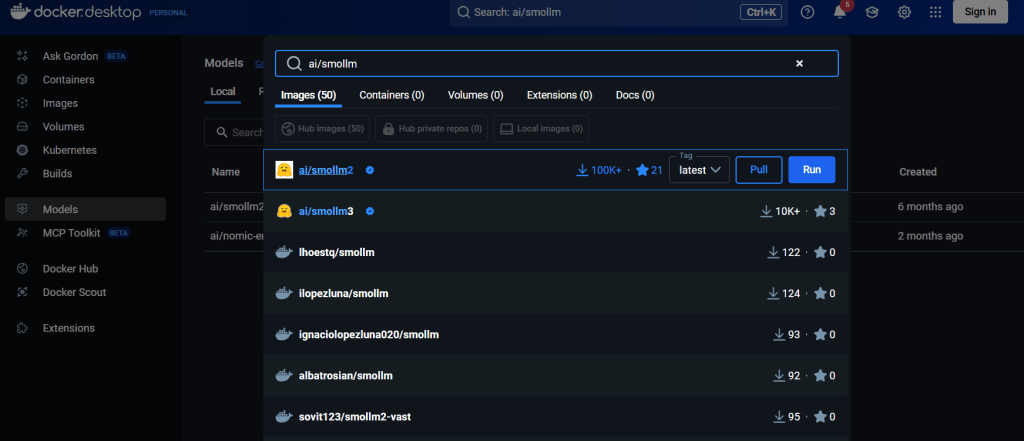Click the whale icon for lhoestq/smollm

pos(283,252)
